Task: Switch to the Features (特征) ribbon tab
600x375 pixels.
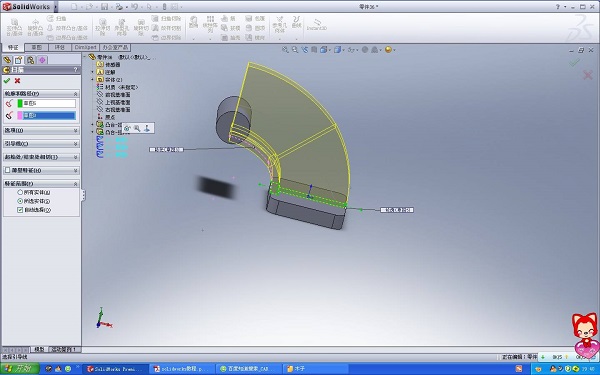Action: tap(13, 47)
